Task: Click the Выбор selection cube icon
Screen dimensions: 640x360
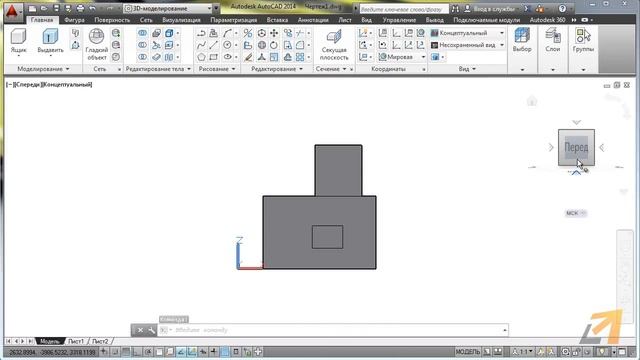Action: click(x=522, y=40)
